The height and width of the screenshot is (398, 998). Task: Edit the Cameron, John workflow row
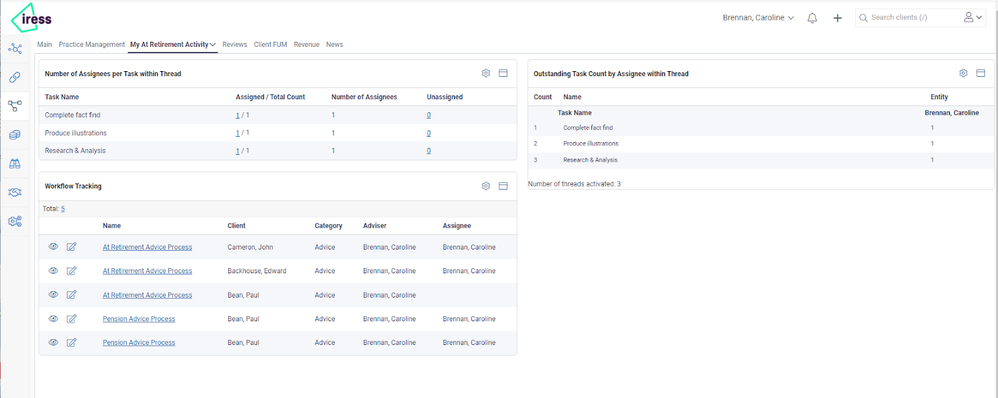point(72,246)
